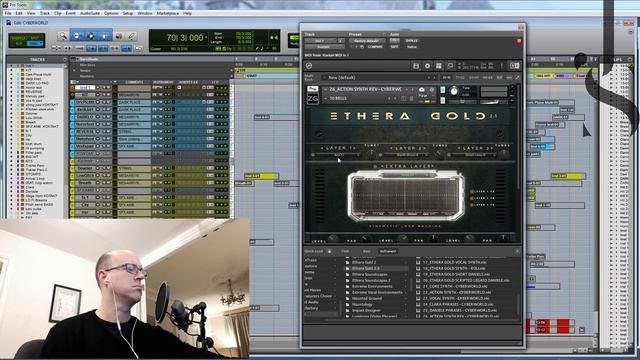Click the COMPARE button in plugin header
Screen dimensions: 640x360
coord(375,47)
